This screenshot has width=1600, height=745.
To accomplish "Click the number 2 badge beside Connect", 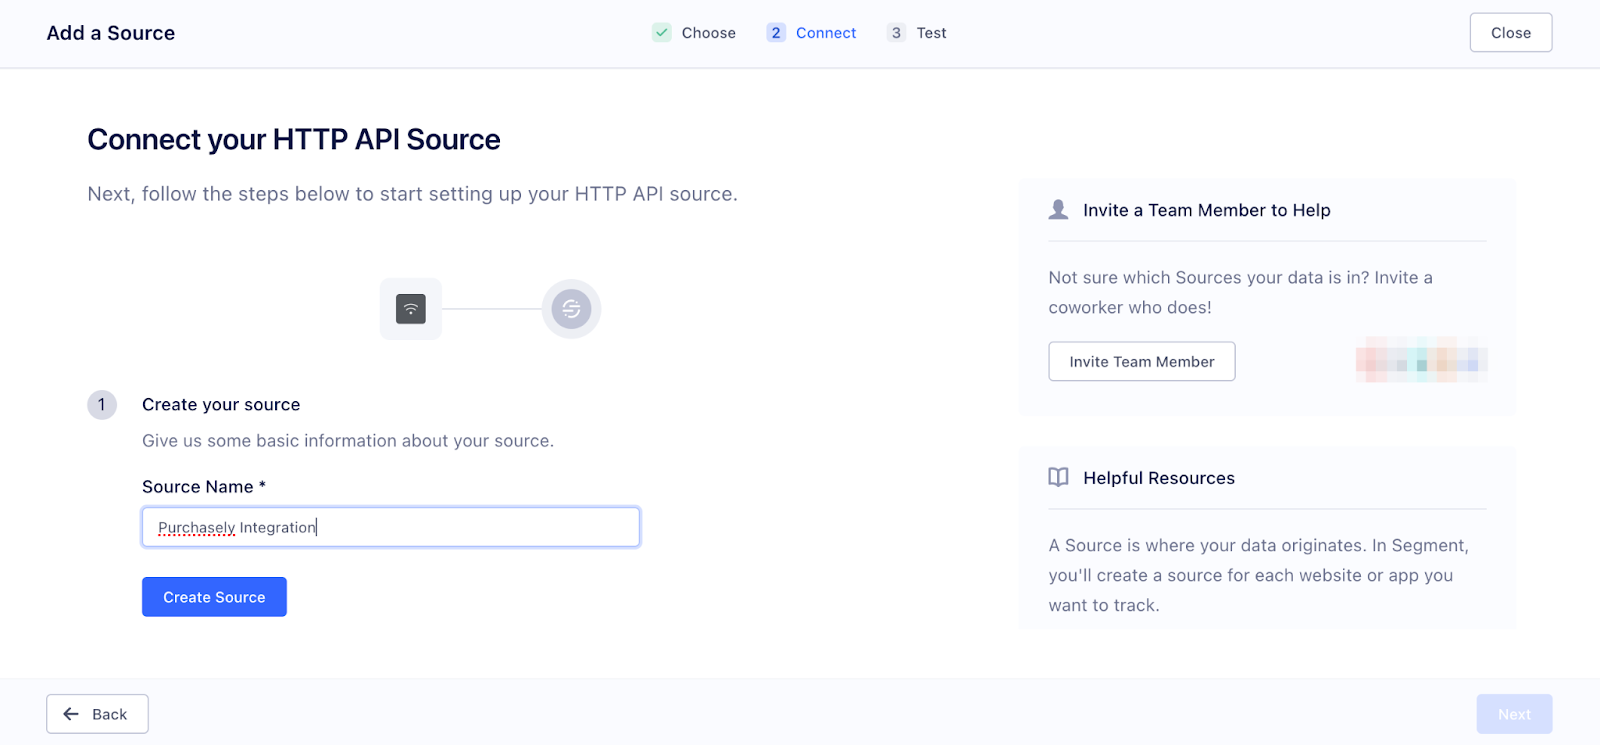I will 776,33.
